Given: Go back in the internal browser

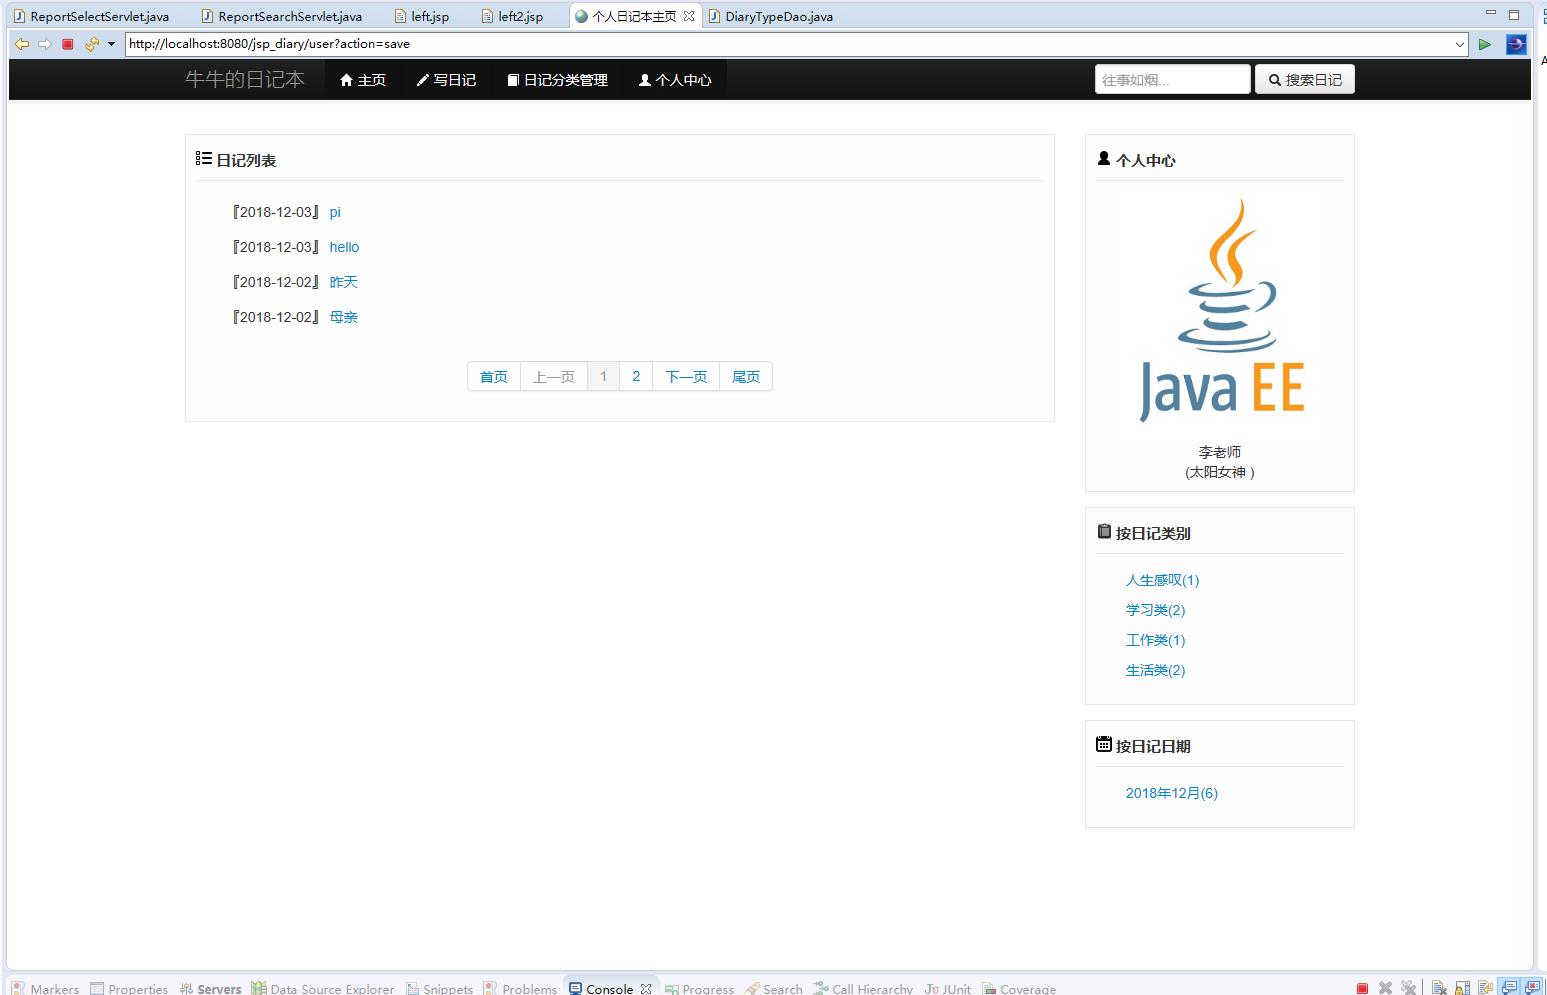Looking at the screenshot, I should pyautogui.click(x=22, y=44).
